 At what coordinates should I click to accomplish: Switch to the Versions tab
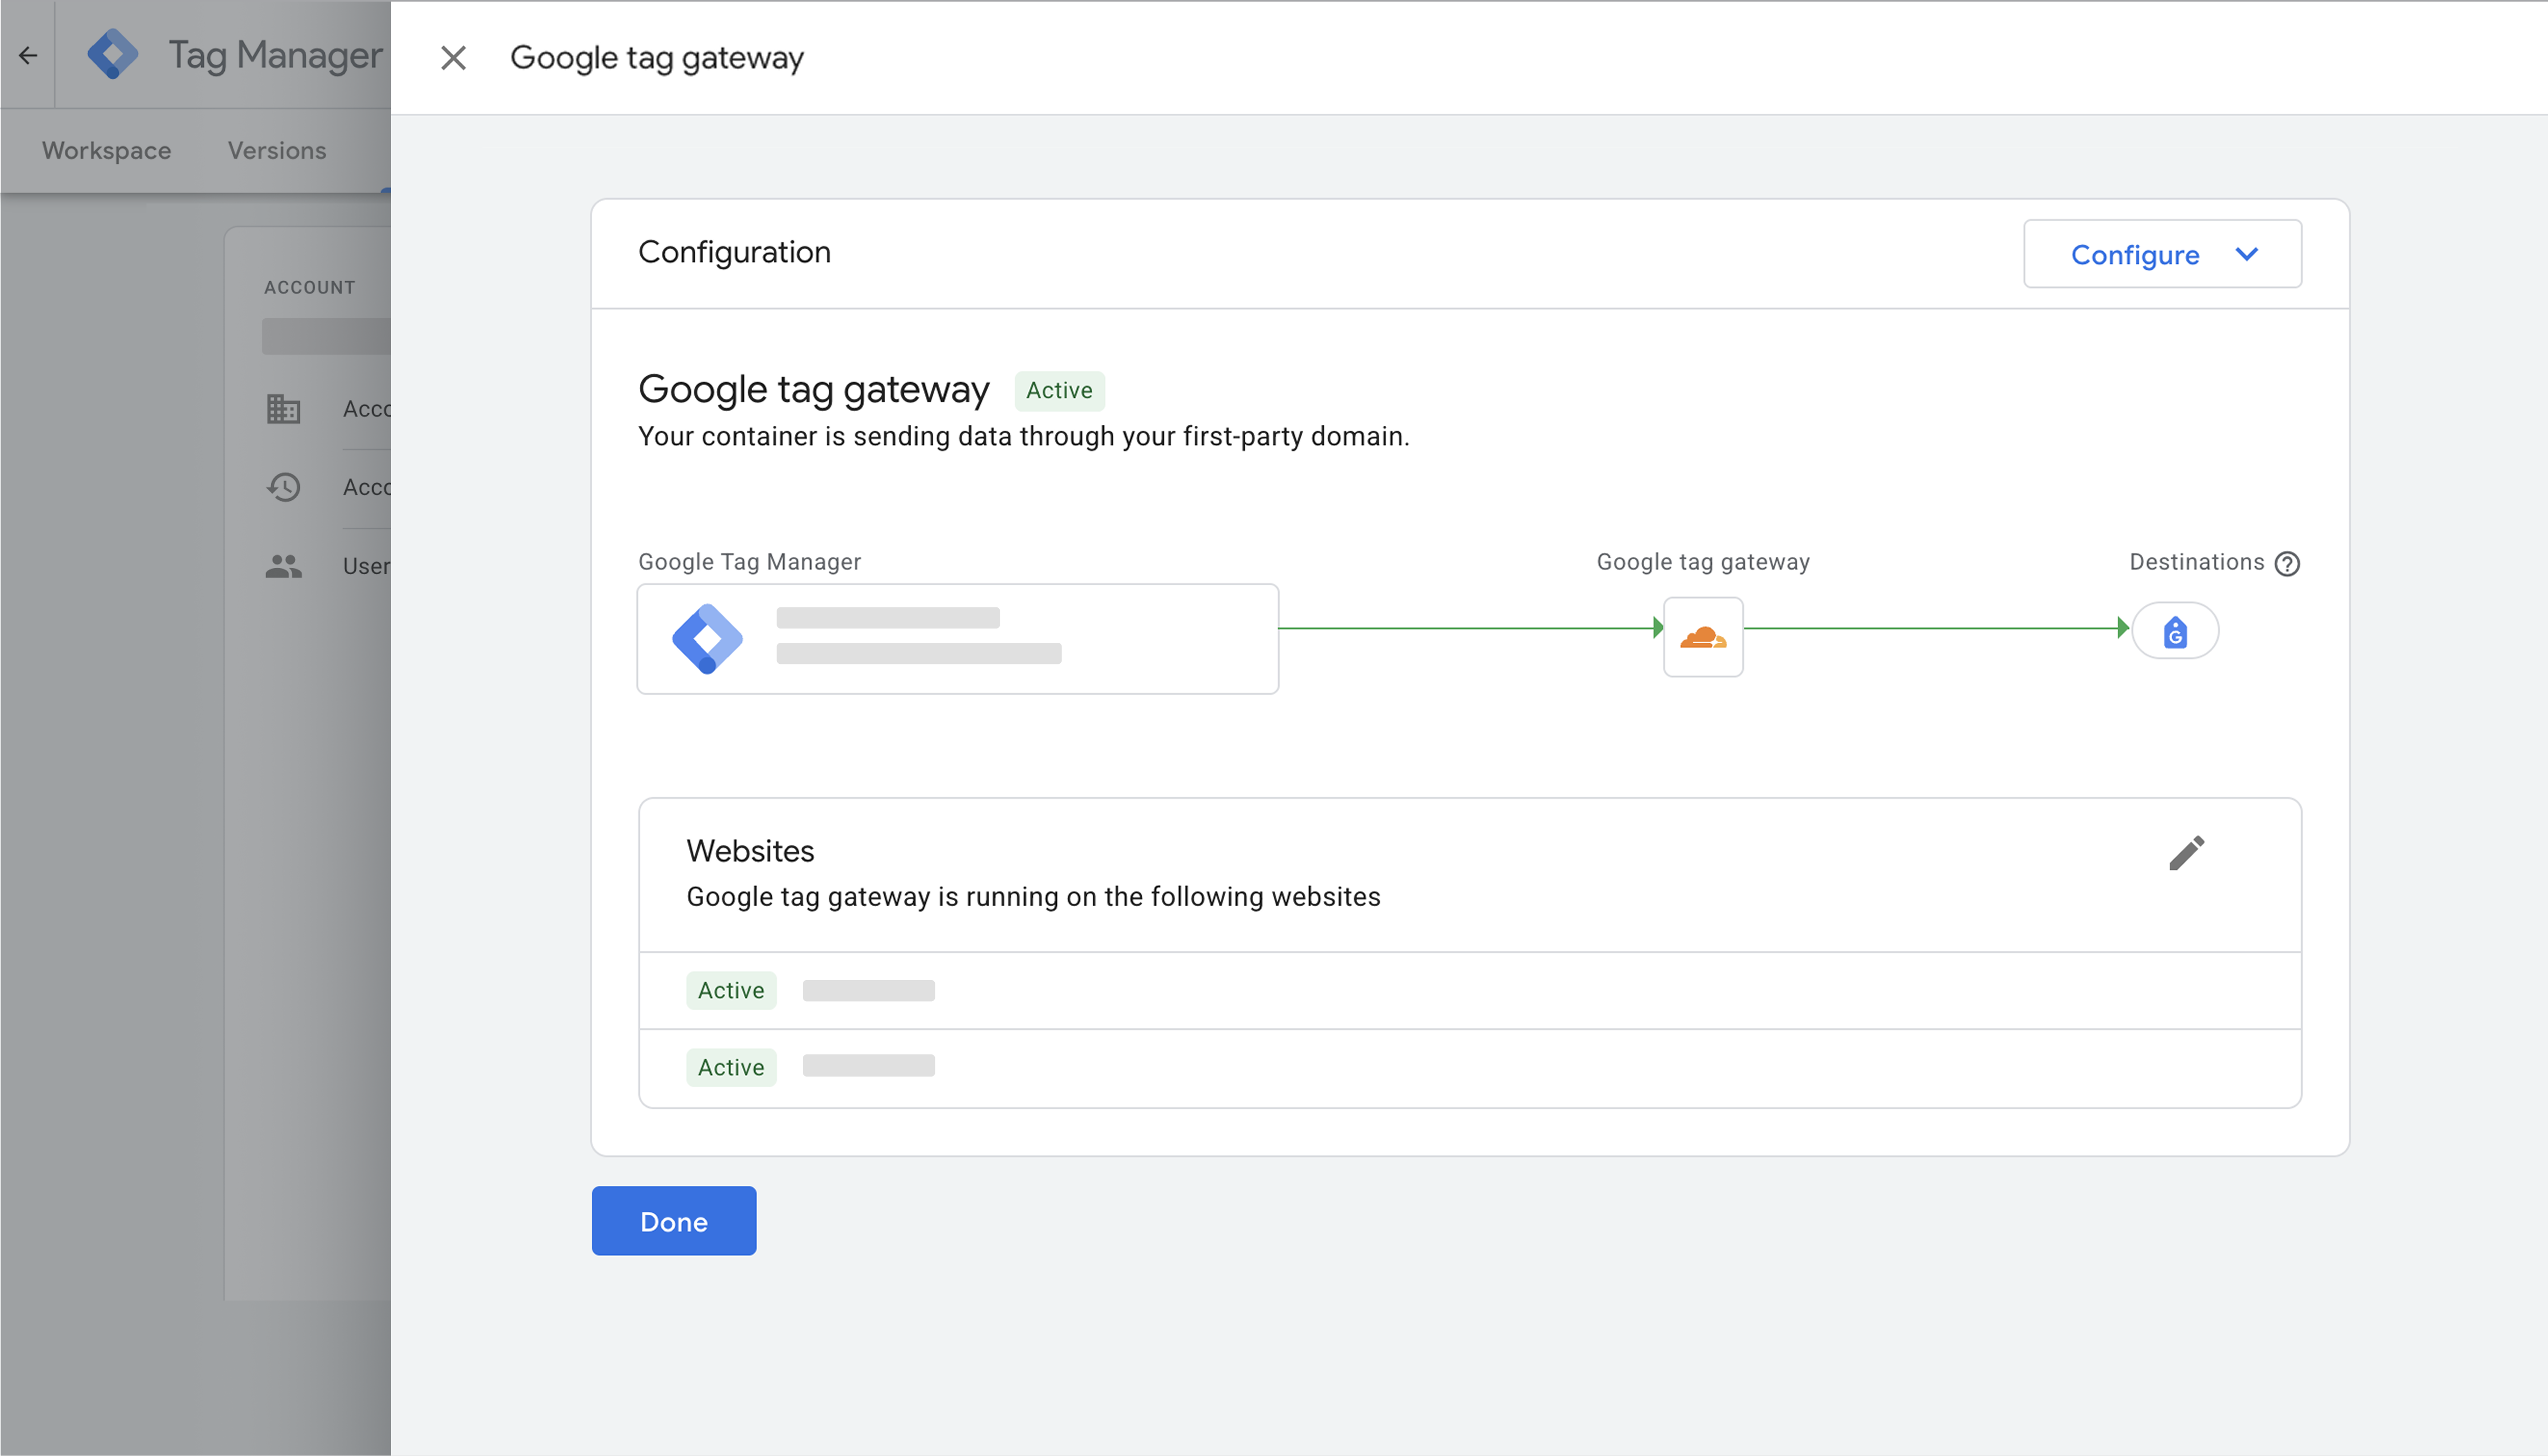[277, 150]
